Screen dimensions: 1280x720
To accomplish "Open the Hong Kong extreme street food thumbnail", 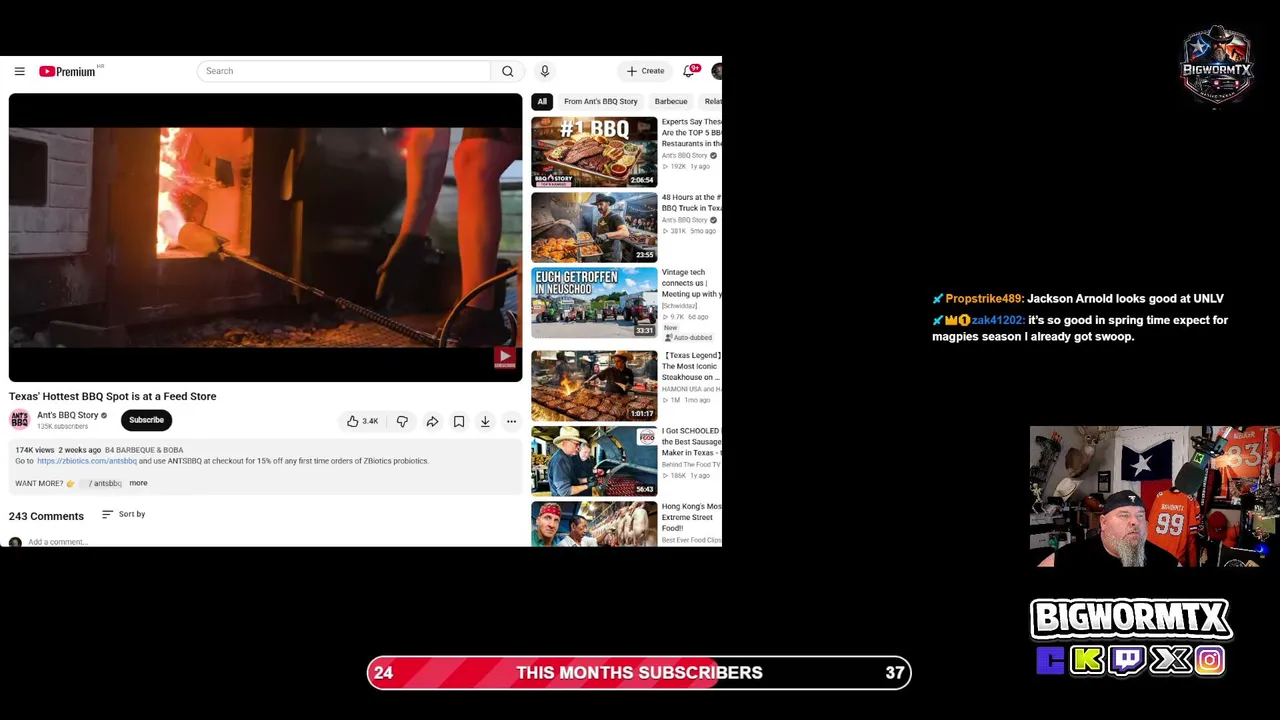I will click(x=594, y=524).
